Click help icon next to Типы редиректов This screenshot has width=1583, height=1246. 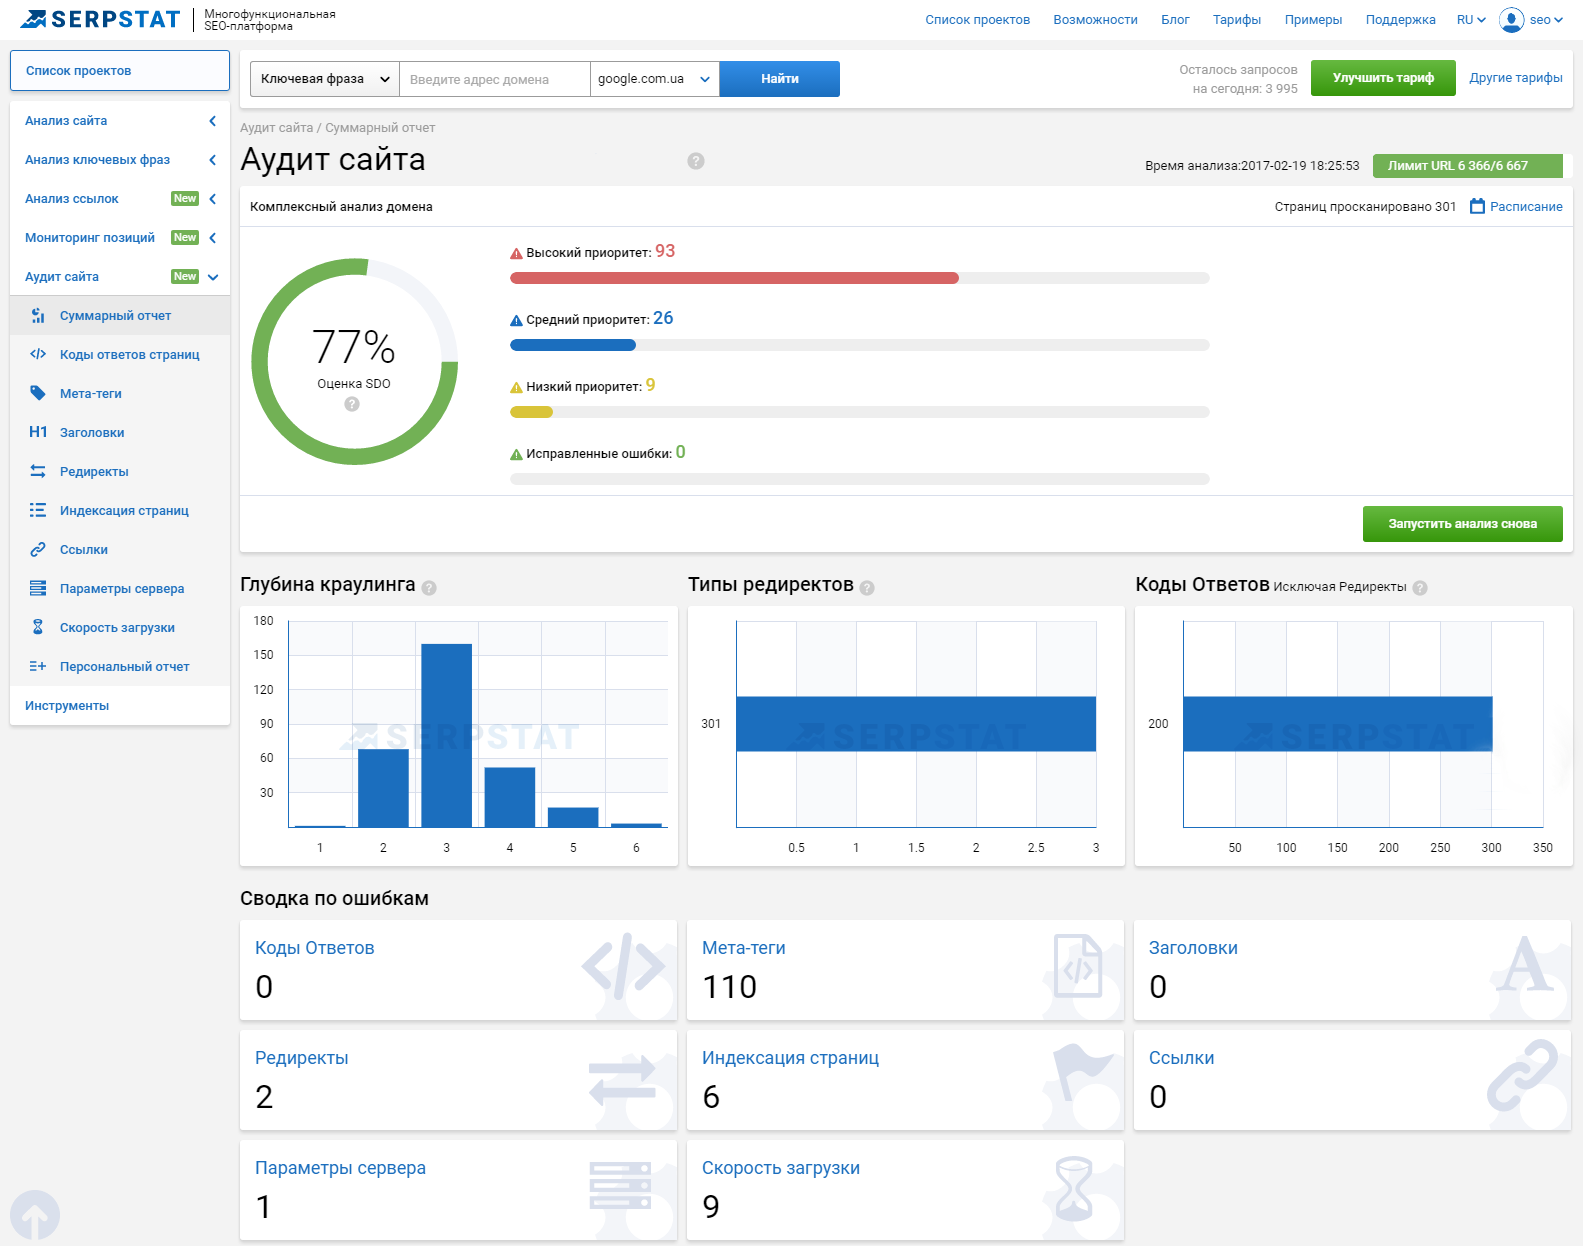coord(867,588)
